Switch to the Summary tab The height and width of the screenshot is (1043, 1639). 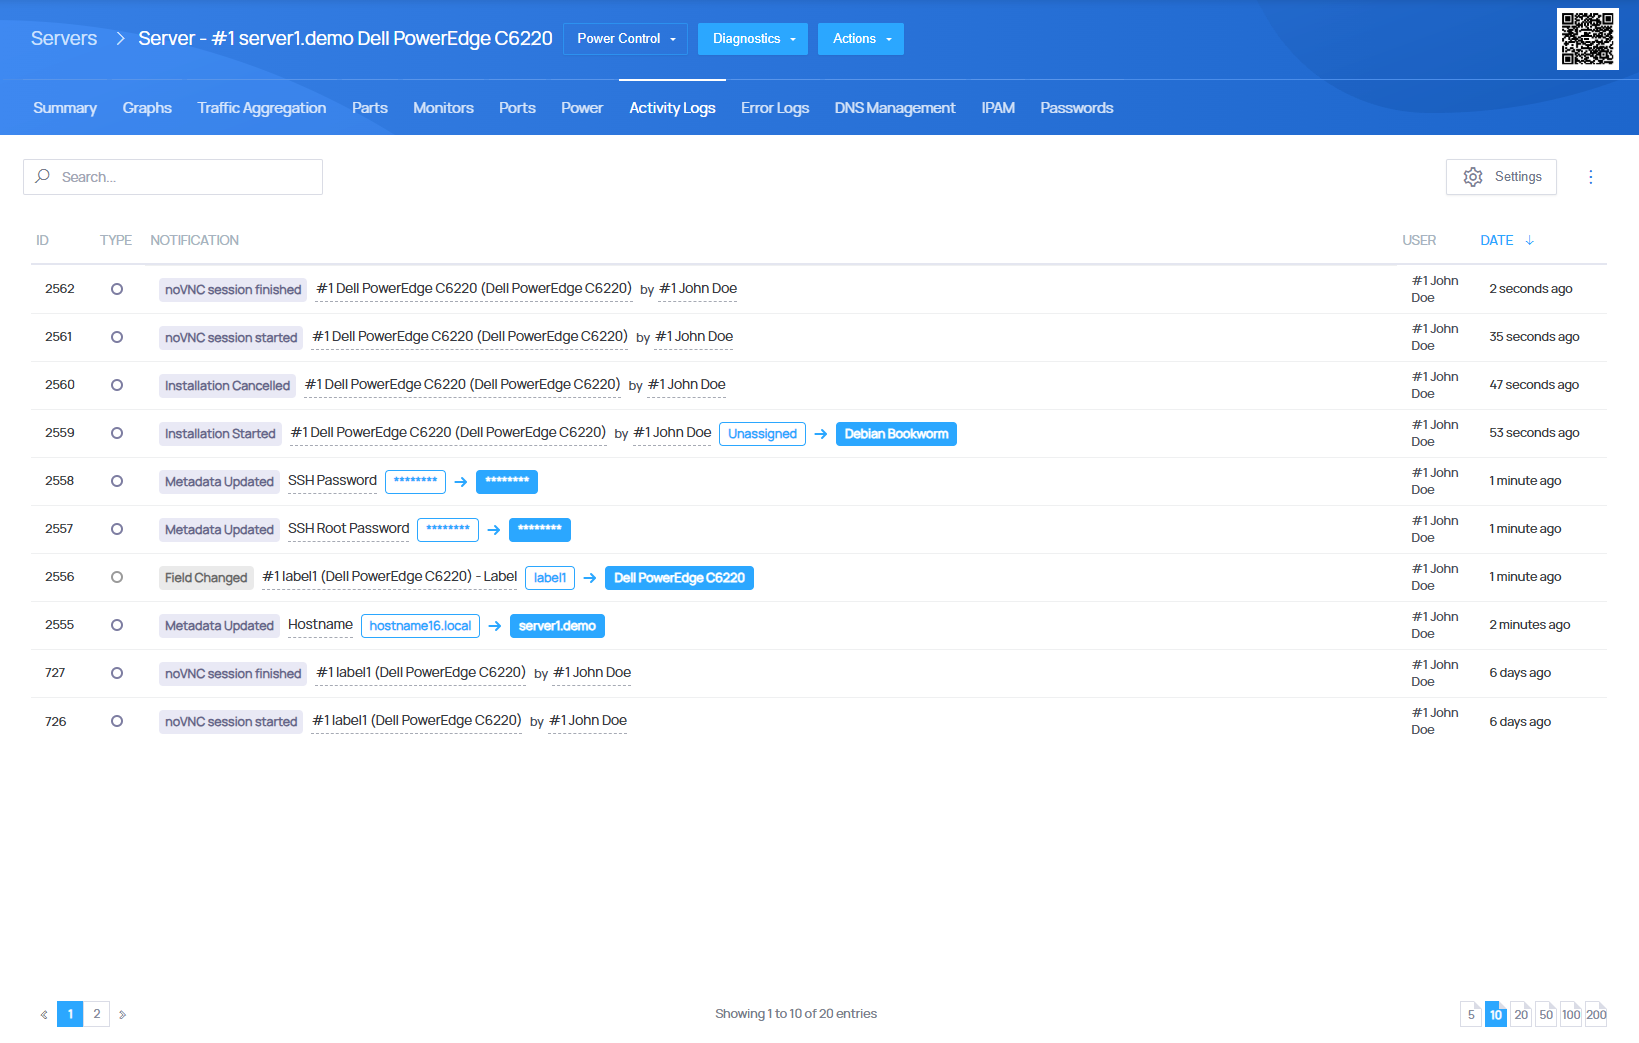tap(65, 108)
